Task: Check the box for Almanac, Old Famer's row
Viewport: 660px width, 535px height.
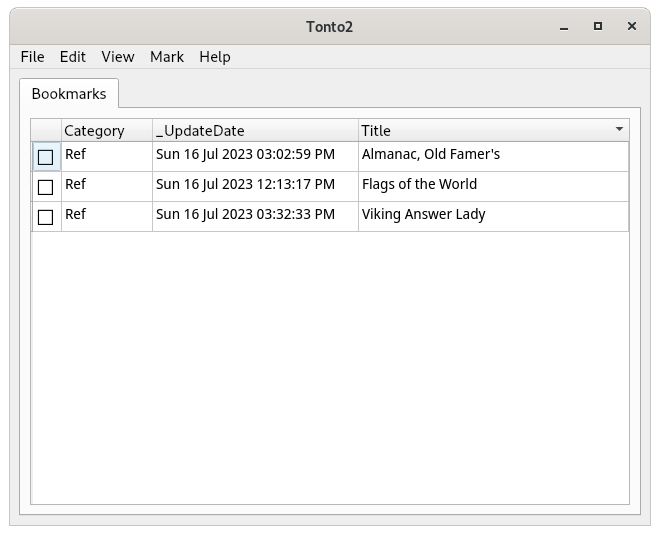Action: click(x=45, y=157)
